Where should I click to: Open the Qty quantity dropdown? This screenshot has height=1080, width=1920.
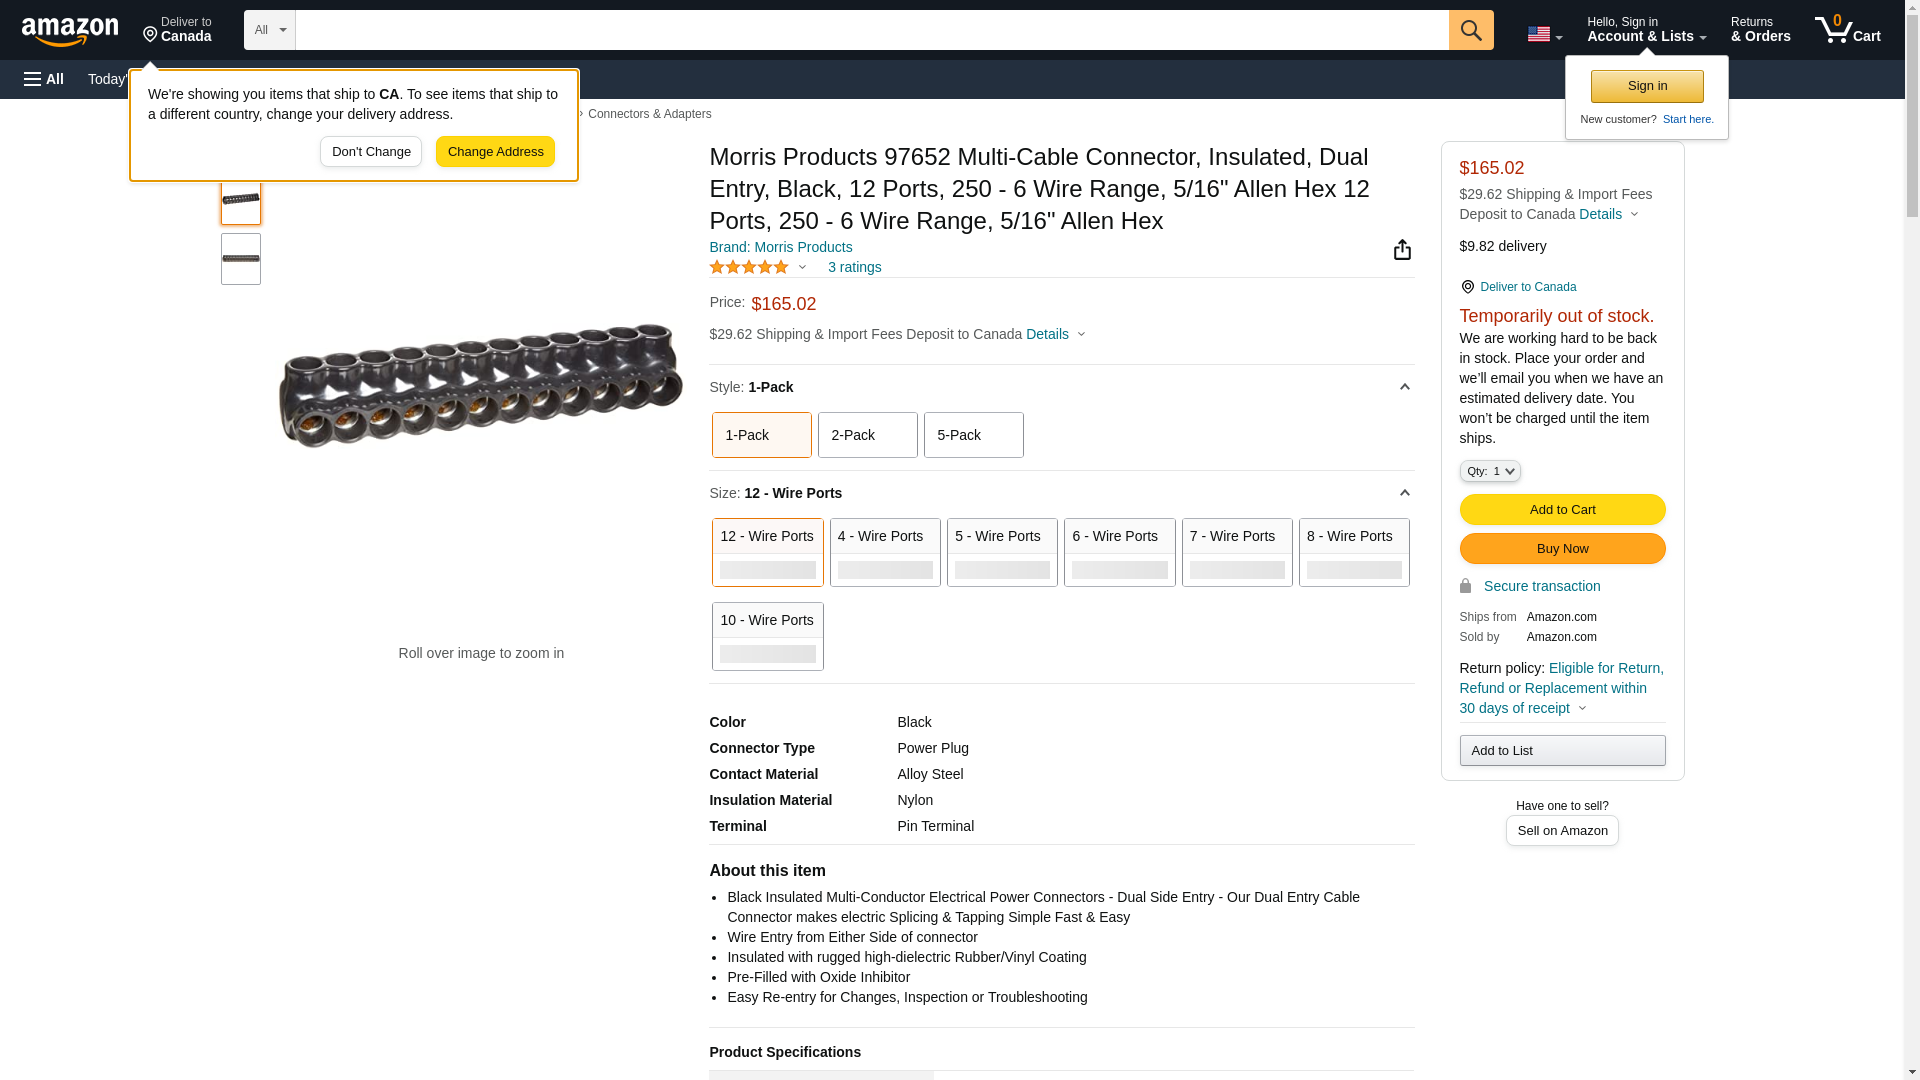tap(1489, 471)
